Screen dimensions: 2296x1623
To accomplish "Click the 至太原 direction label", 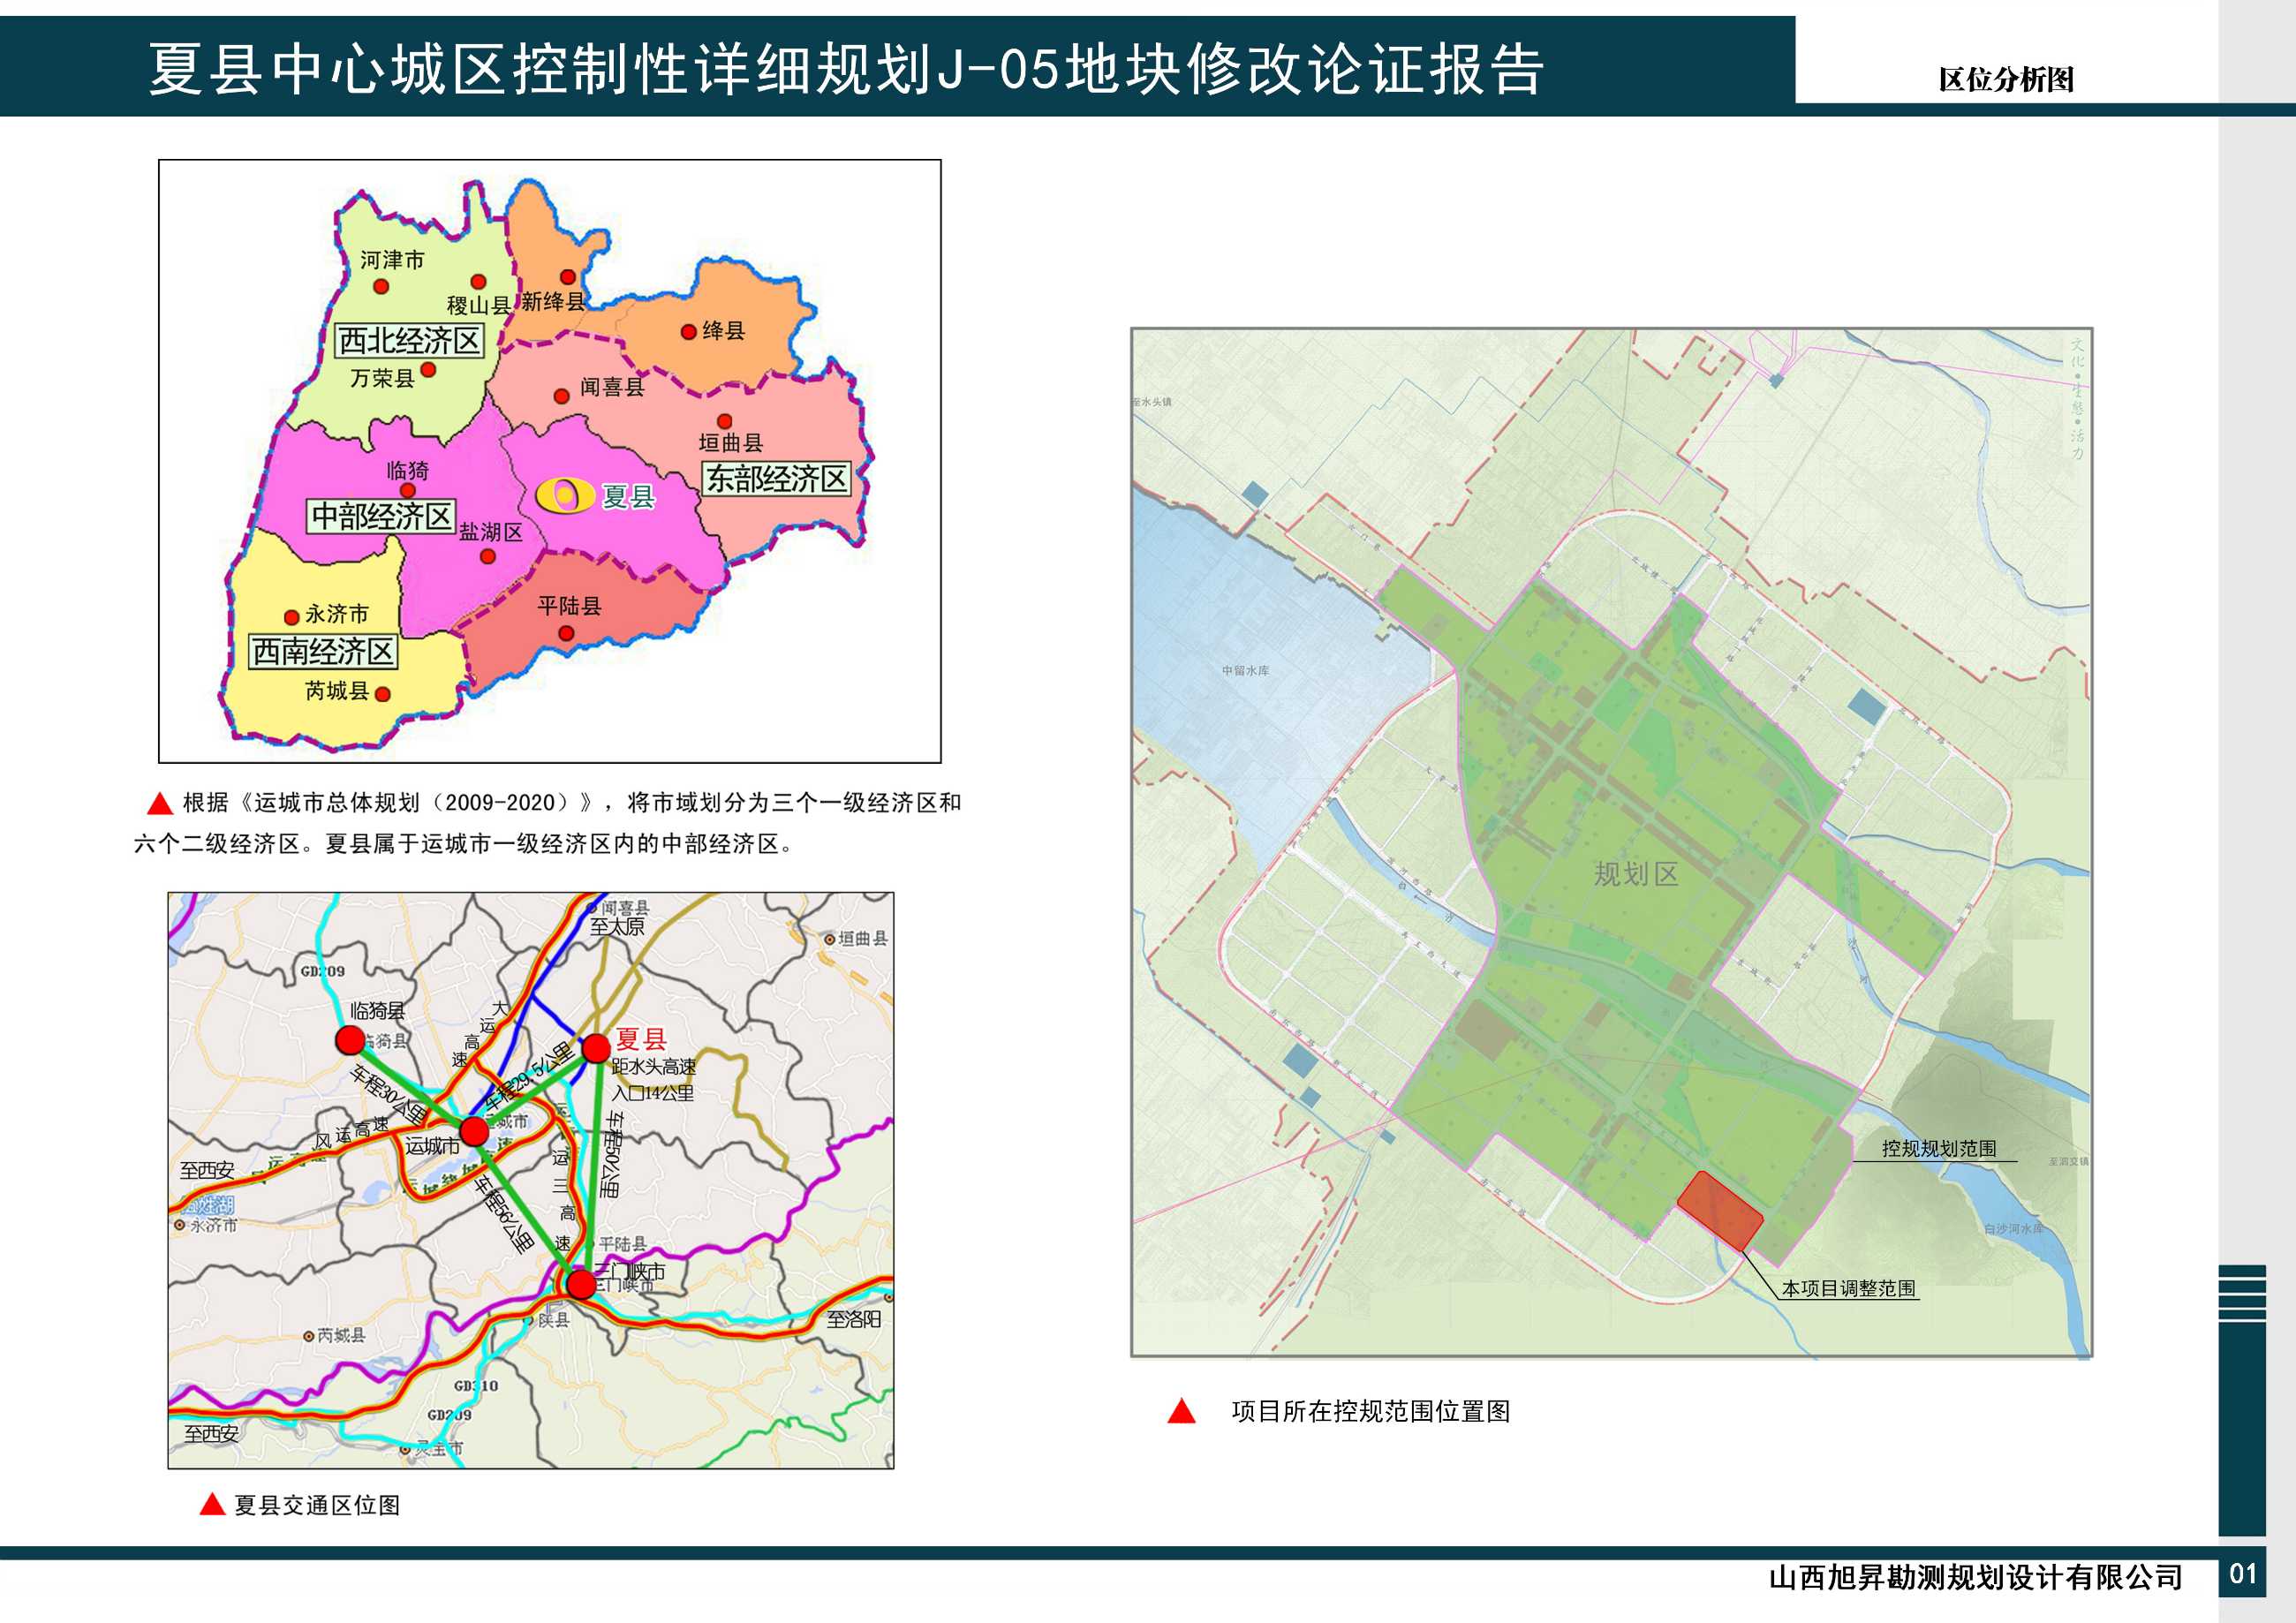I will coord(617,927).
